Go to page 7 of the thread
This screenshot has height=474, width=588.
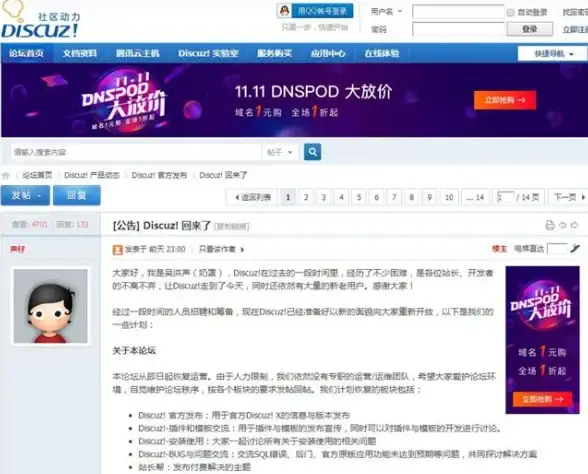pos(394,197)
